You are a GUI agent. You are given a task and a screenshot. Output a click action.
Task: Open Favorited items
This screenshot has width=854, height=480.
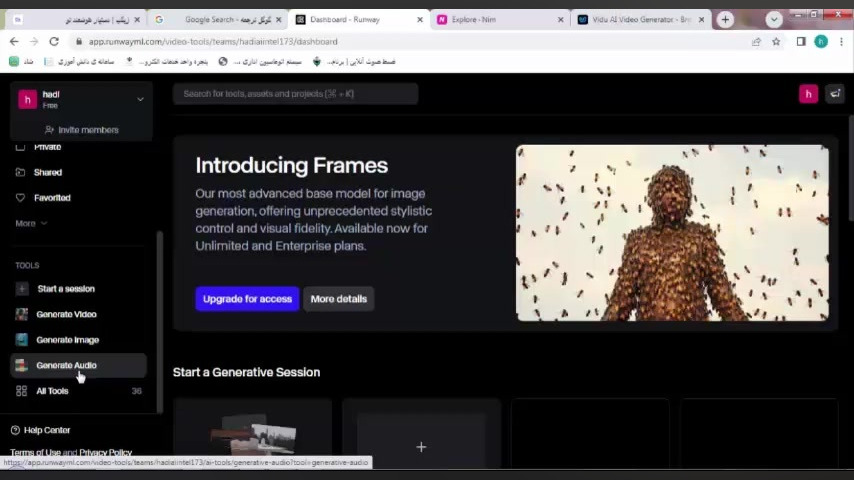[52, 198]
